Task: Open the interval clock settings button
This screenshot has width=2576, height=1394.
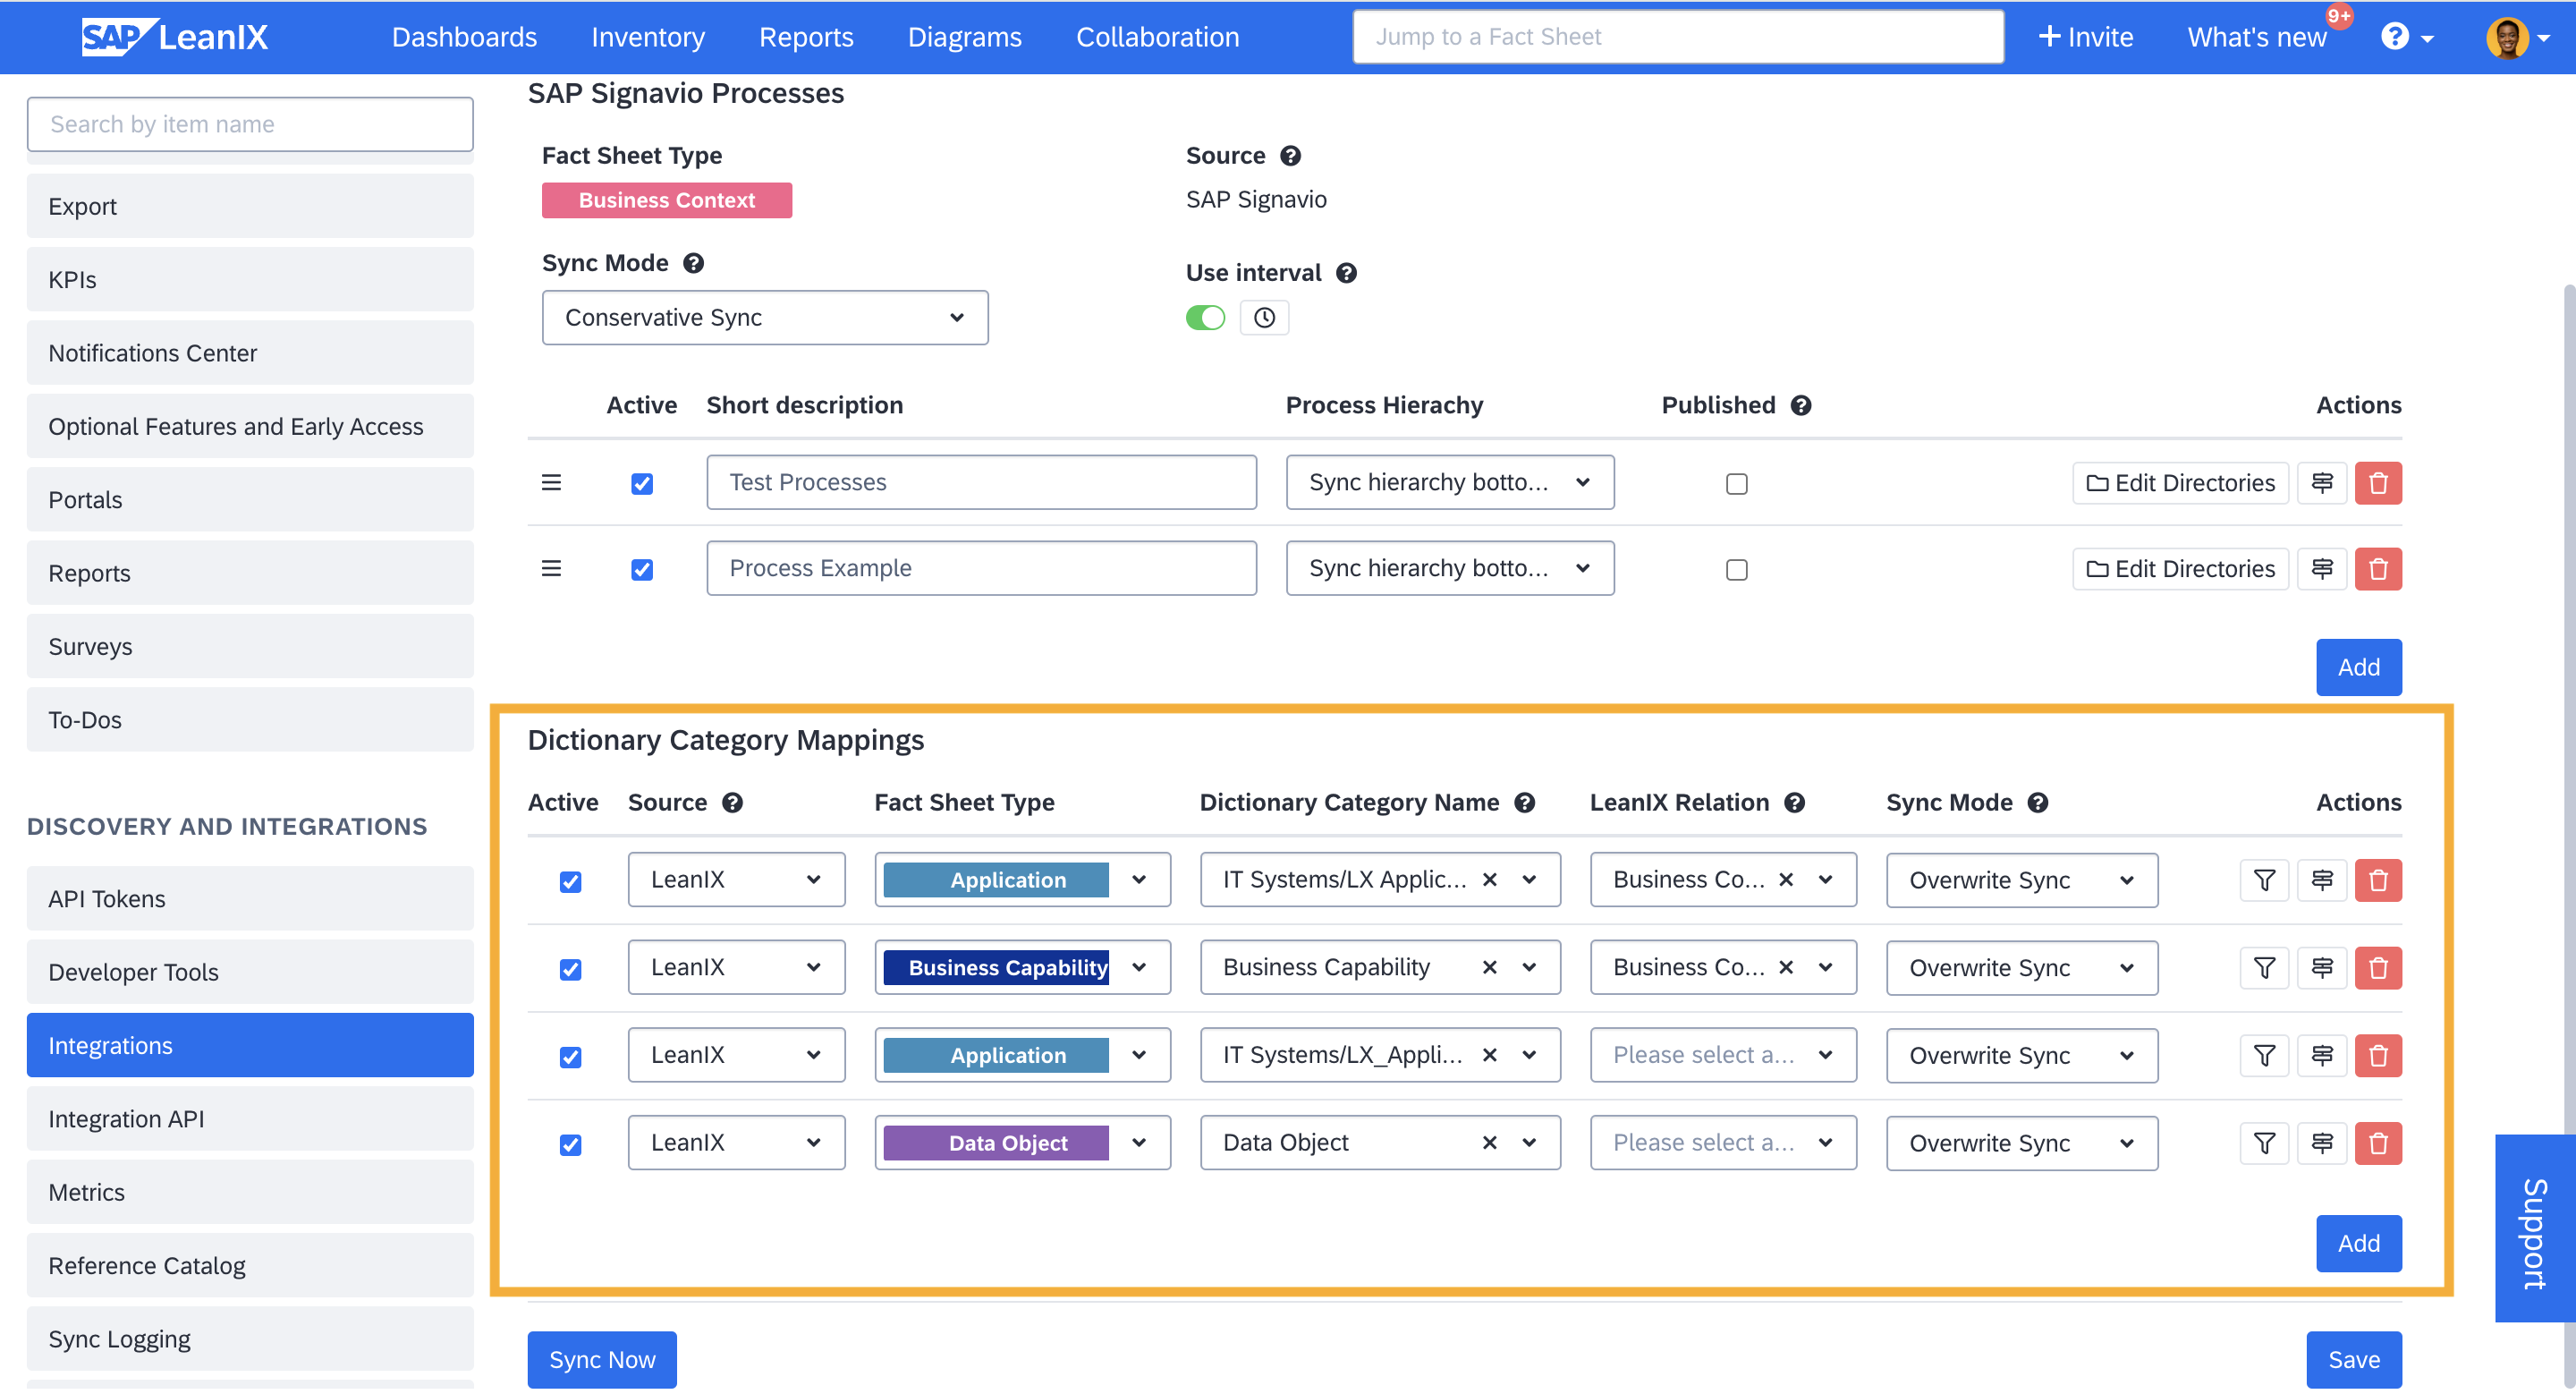Action: 1264,318
